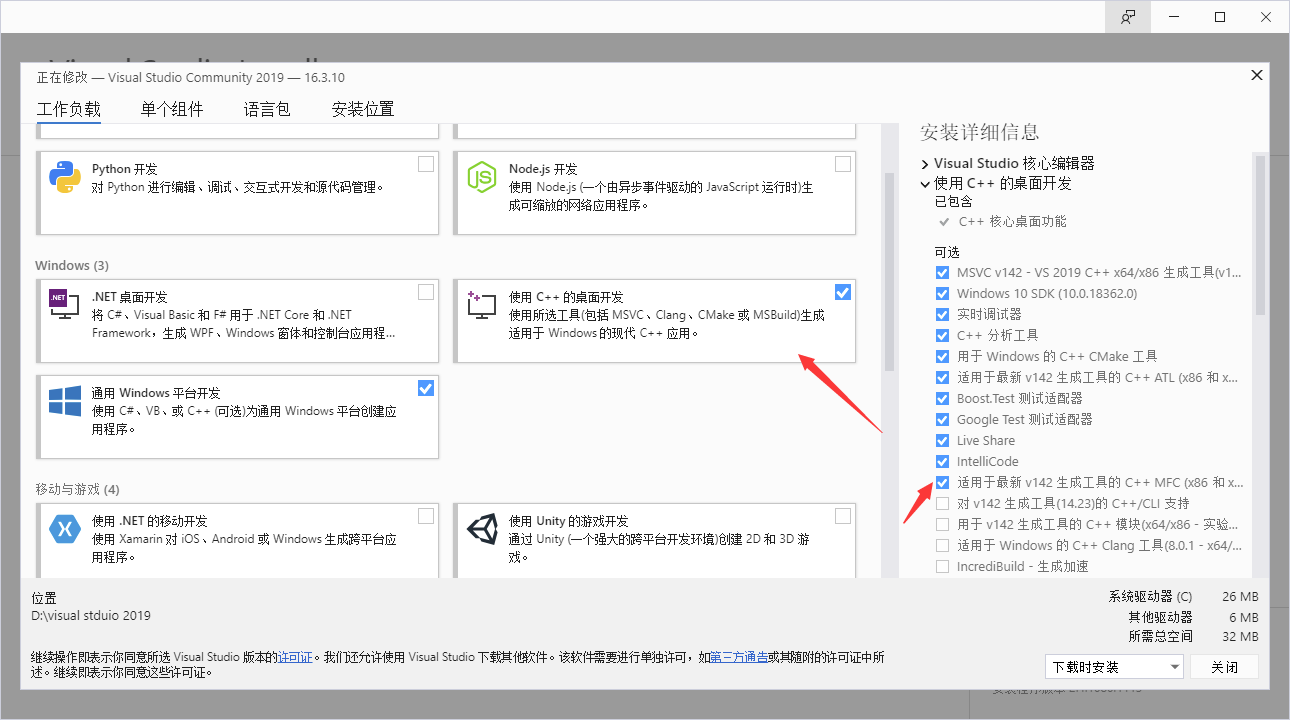Open the install mode dropdown
The height and width of the screenshot is (720, 1290).
point(1114,667)
